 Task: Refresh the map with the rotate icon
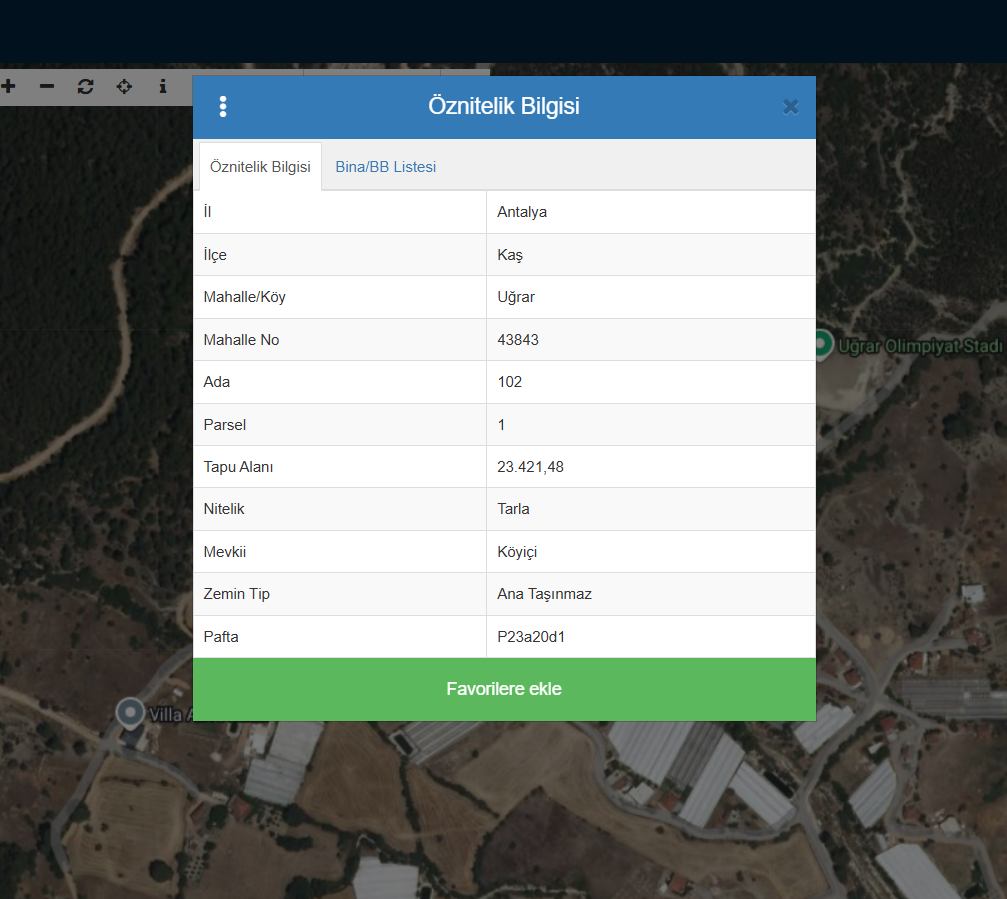point(85,86)
